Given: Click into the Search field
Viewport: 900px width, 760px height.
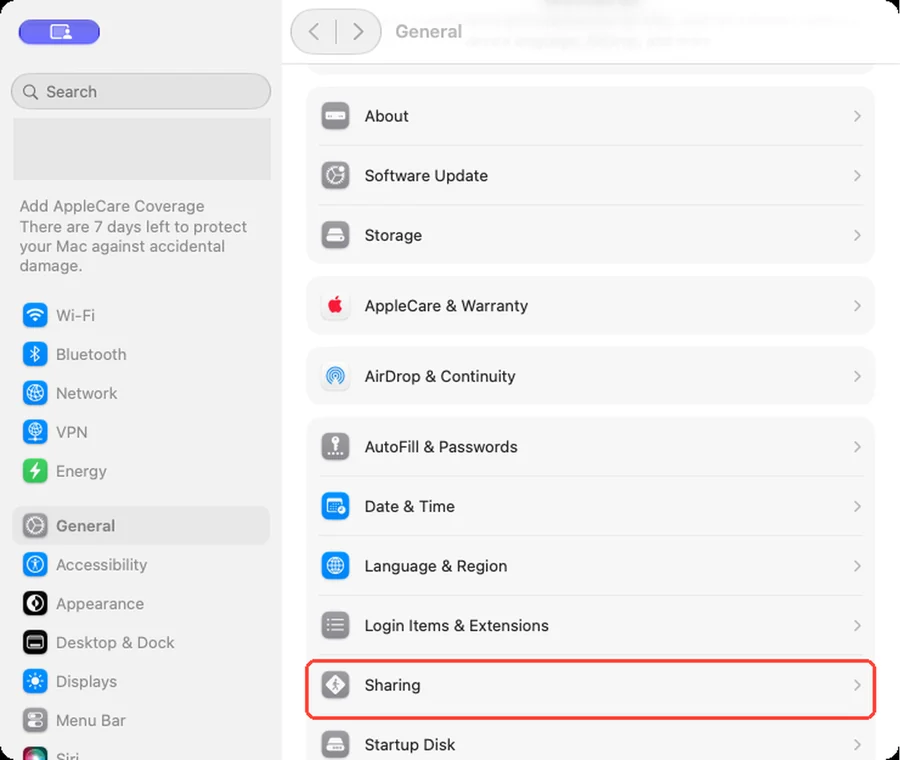Looking at the screenshot, I should pos(141,92).
